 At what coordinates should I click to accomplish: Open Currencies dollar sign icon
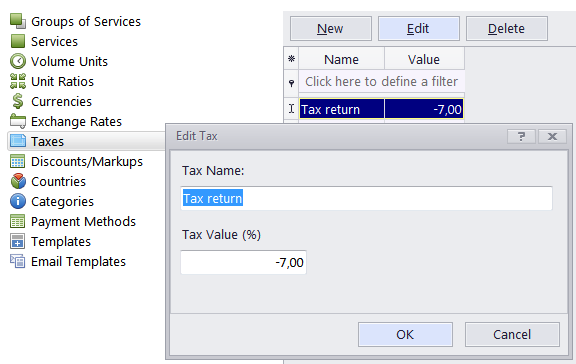(x=18, y=101)
